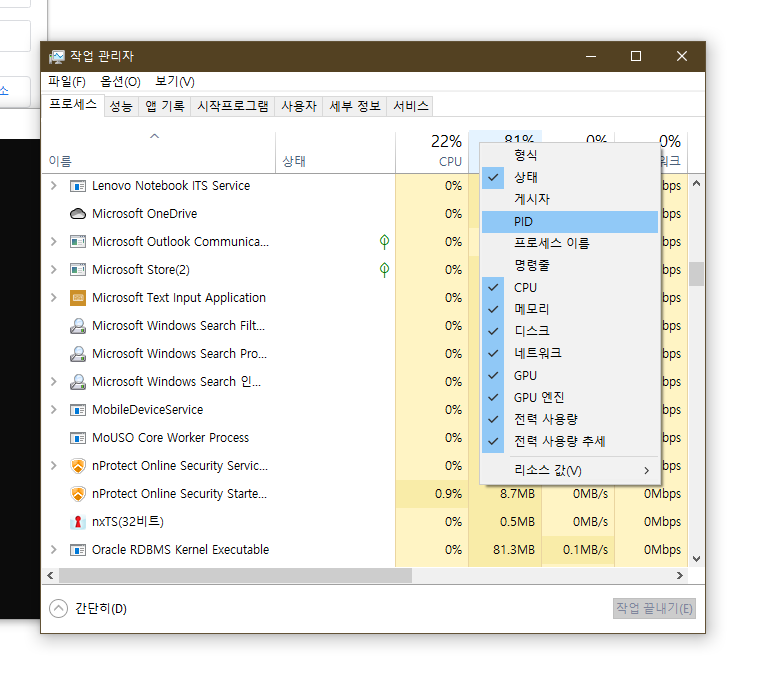
Task: Click the MoUSO Core Worker Process icon
Action: pos(78,438)
